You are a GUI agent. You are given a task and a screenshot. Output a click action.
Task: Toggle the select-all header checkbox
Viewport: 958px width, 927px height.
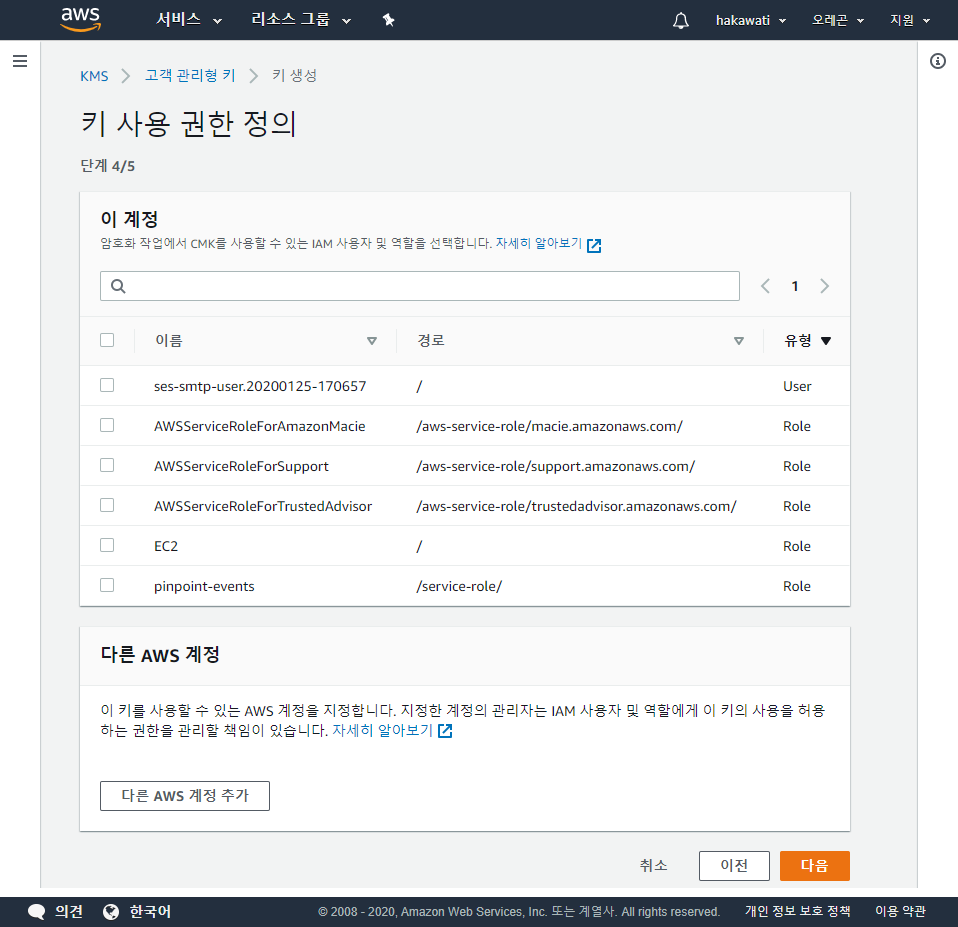pyautogui.click(x=107, y=340)
